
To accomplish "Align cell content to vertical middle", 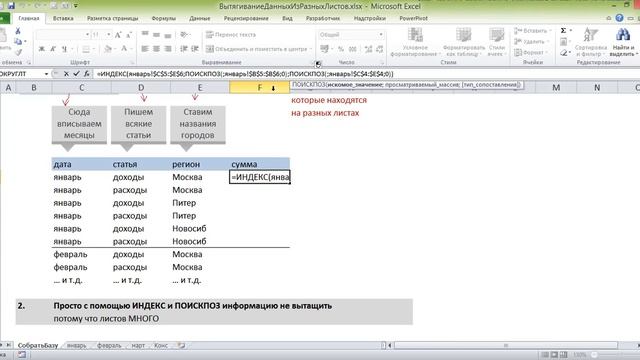I will [156, 35].
